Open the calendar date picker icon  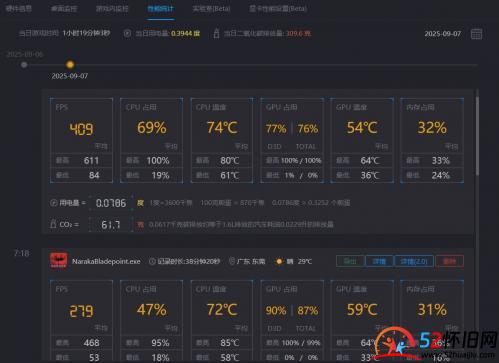click(476, 34)
